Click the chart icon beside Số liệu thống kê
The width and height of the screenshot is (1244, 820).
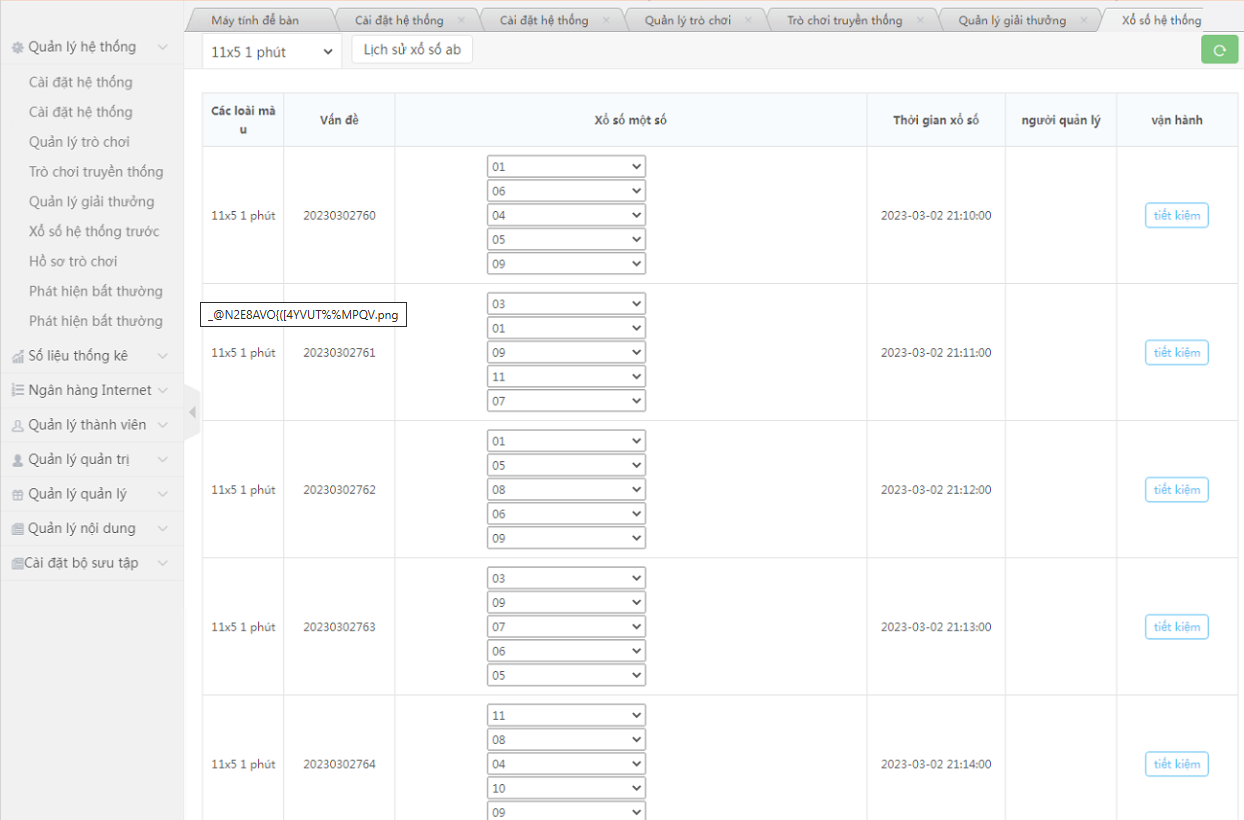click(17, 357)
